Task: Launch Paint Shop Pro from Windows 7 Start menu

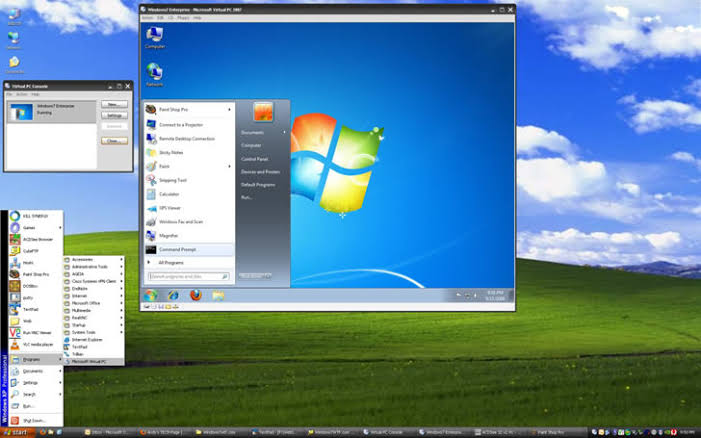Action: tap(189, 110)
